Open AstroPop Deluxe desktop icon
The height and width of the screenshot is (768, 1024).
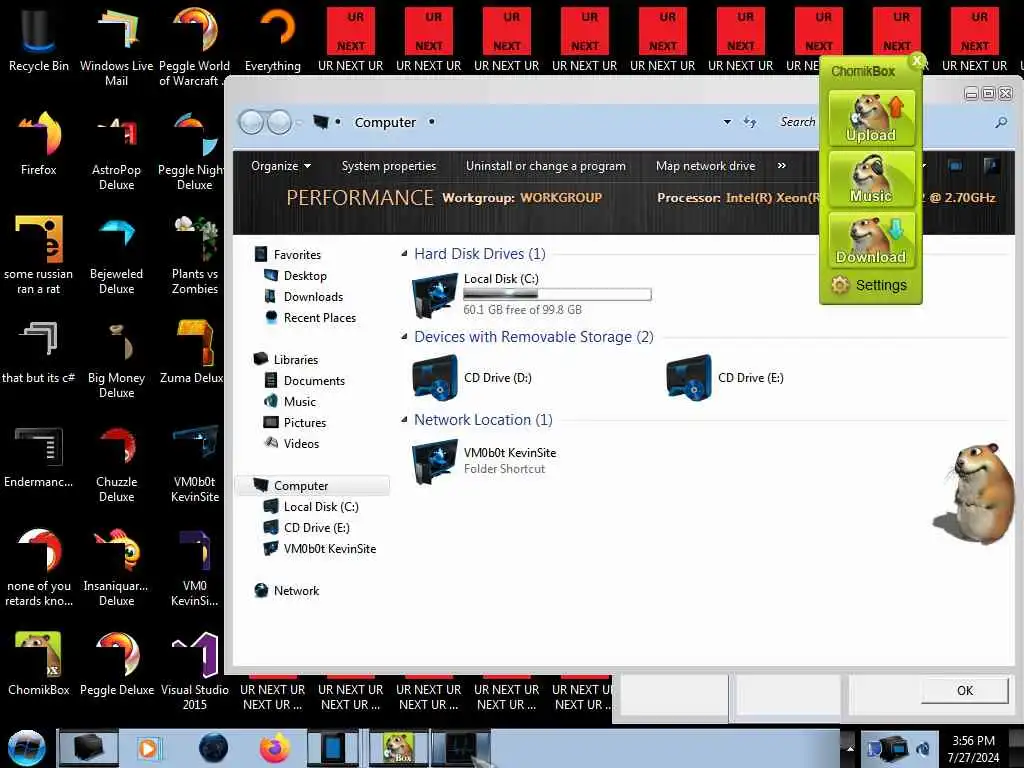point(116,150)
